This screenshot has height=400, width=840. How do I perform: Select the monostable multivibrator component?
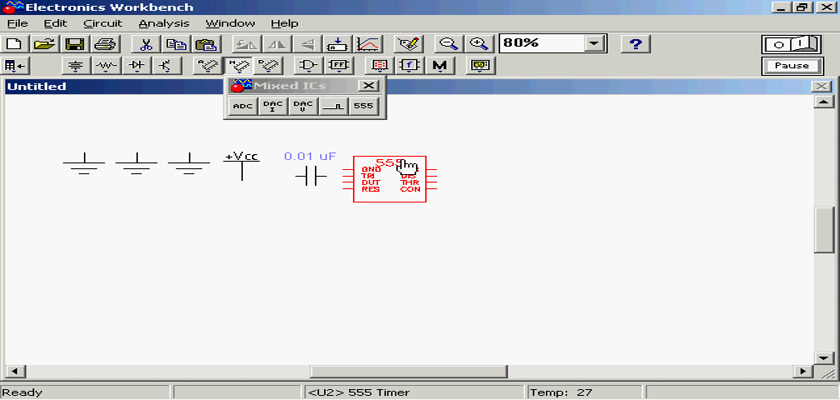[x=334, y=107]
